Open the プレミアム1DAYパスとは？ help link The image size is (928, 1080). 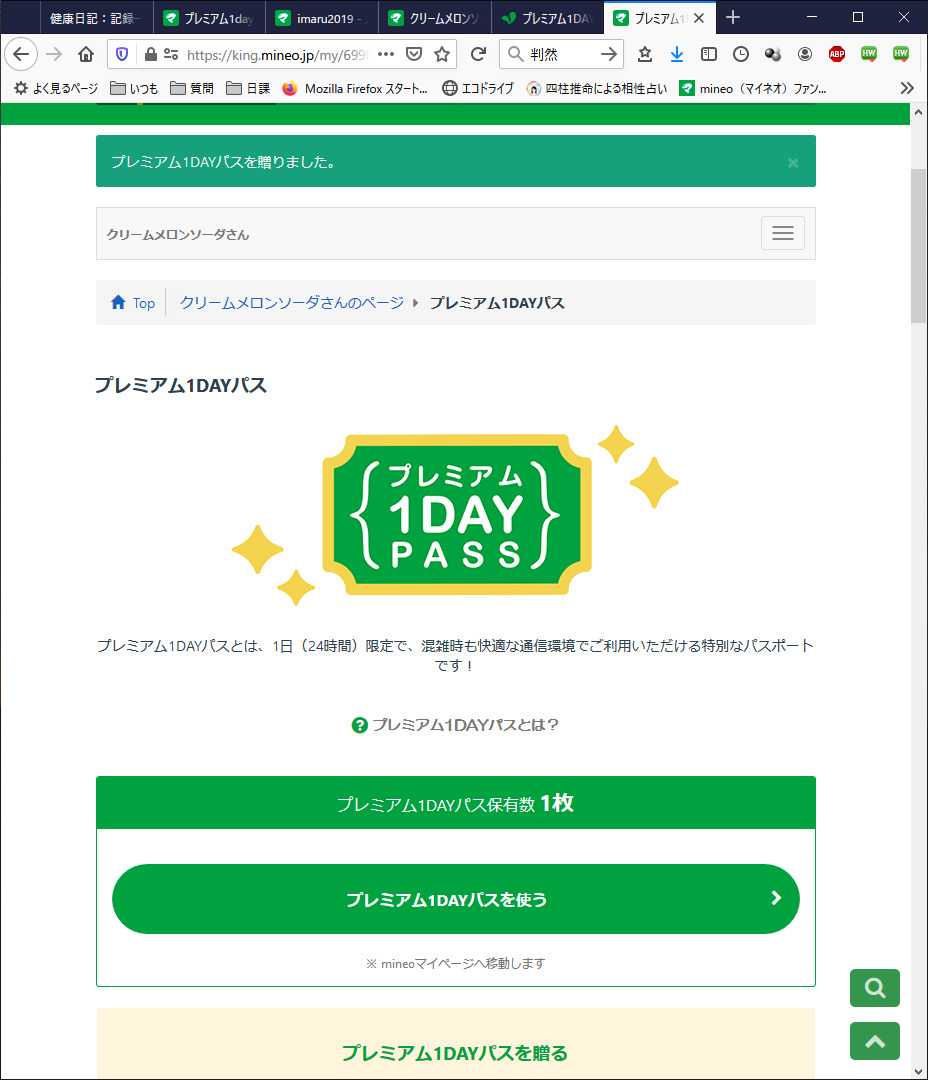point(456,725)
